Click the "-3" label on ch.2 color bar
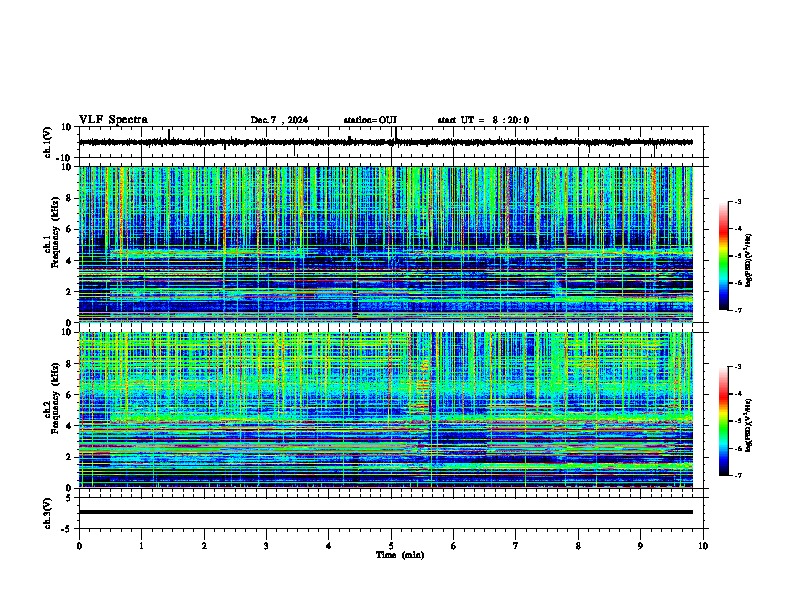The image size is (792, 612). (x=737, y=367)
